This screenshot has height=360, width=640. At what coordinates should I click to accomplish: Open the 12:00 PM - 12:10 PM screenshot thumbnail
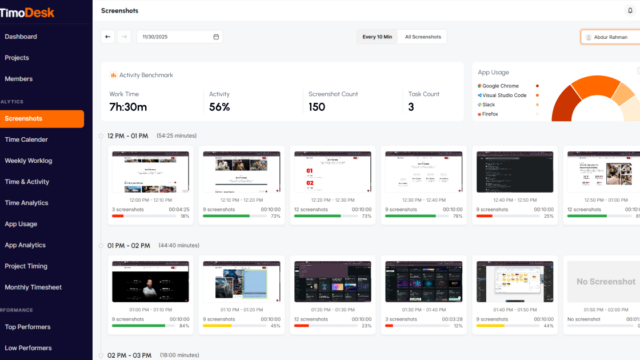[x=151, y=172]
